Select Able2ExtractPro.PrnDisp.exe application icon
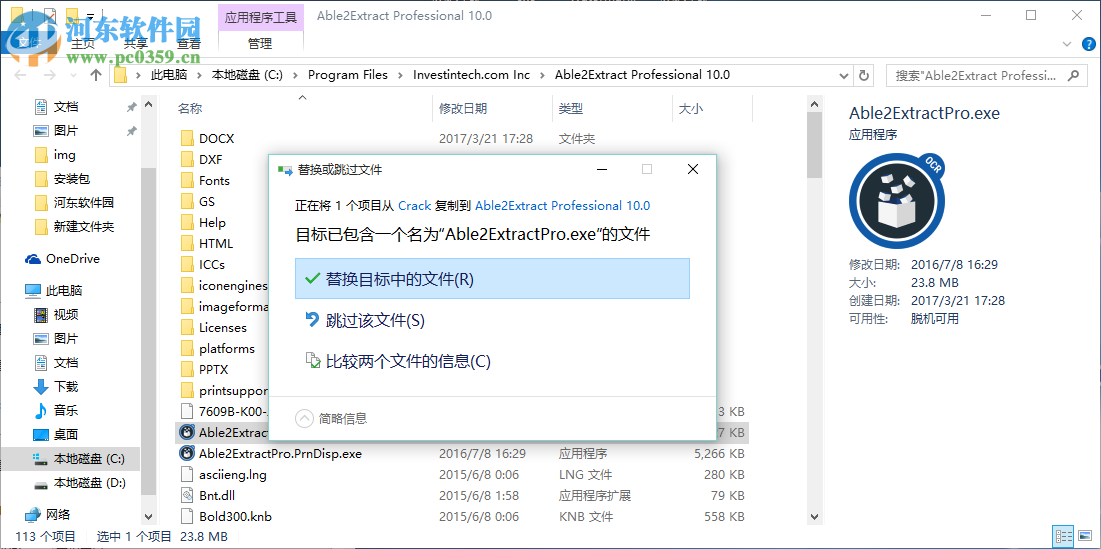 [x=187, y=454]
